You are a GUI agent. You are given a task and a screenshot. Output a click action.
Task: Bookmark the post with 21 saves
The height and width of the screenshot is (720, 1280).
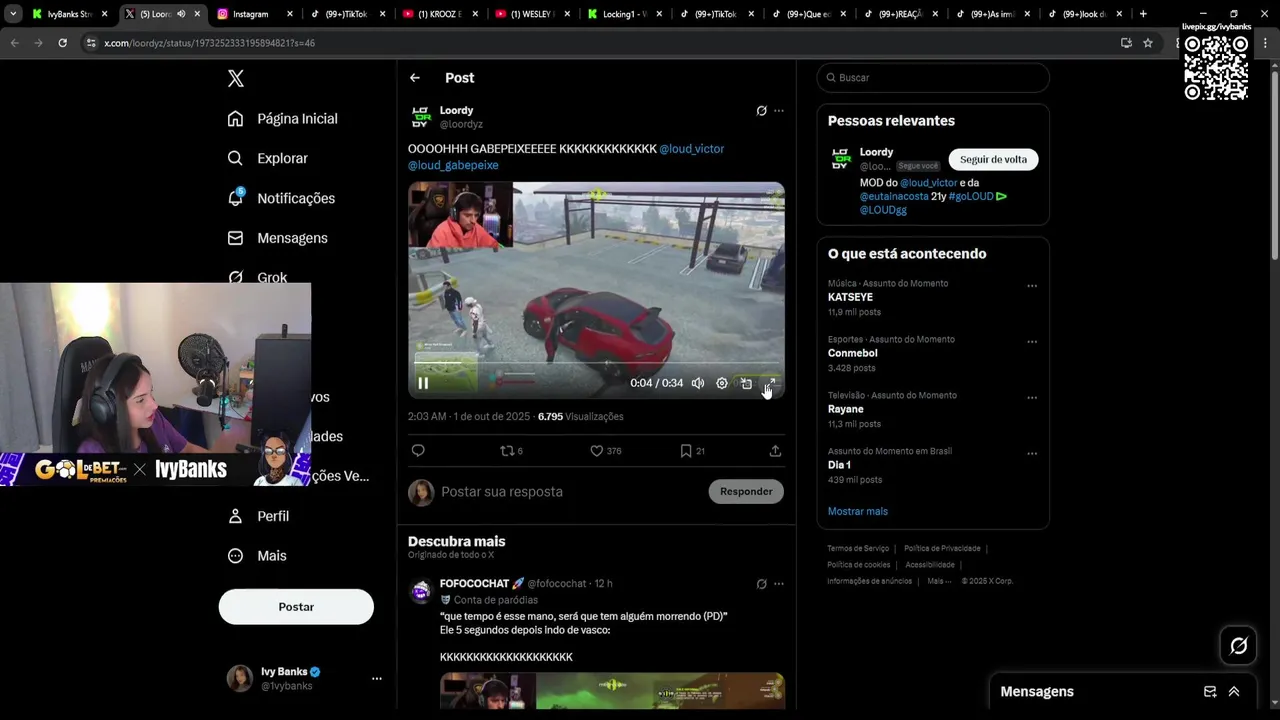tap(692, 451)
